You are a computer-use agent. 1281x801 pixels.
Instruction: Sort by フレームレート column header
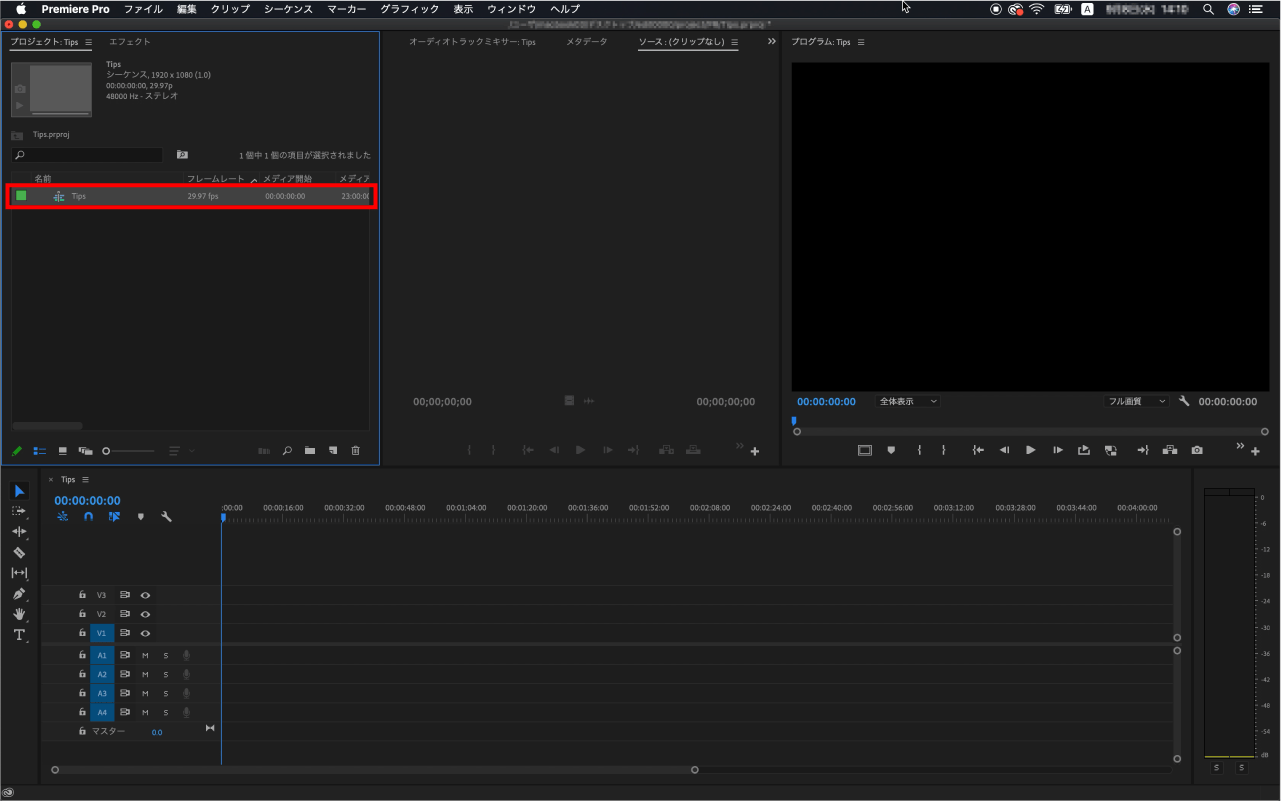point(215,179)
